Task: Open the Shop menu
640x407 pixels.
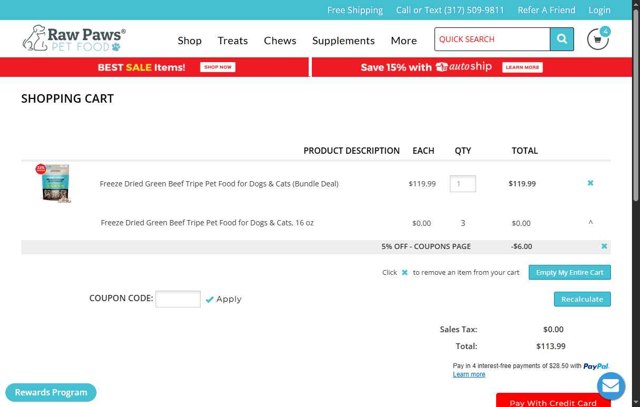Action: tap(189, 40)
